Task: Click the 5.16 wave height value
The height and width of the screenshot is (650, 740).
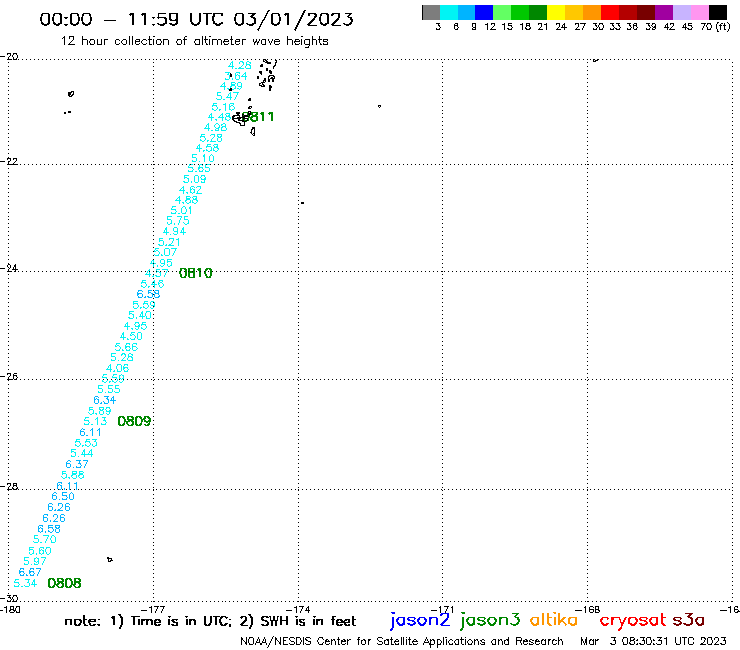Action: coord(223,107)
